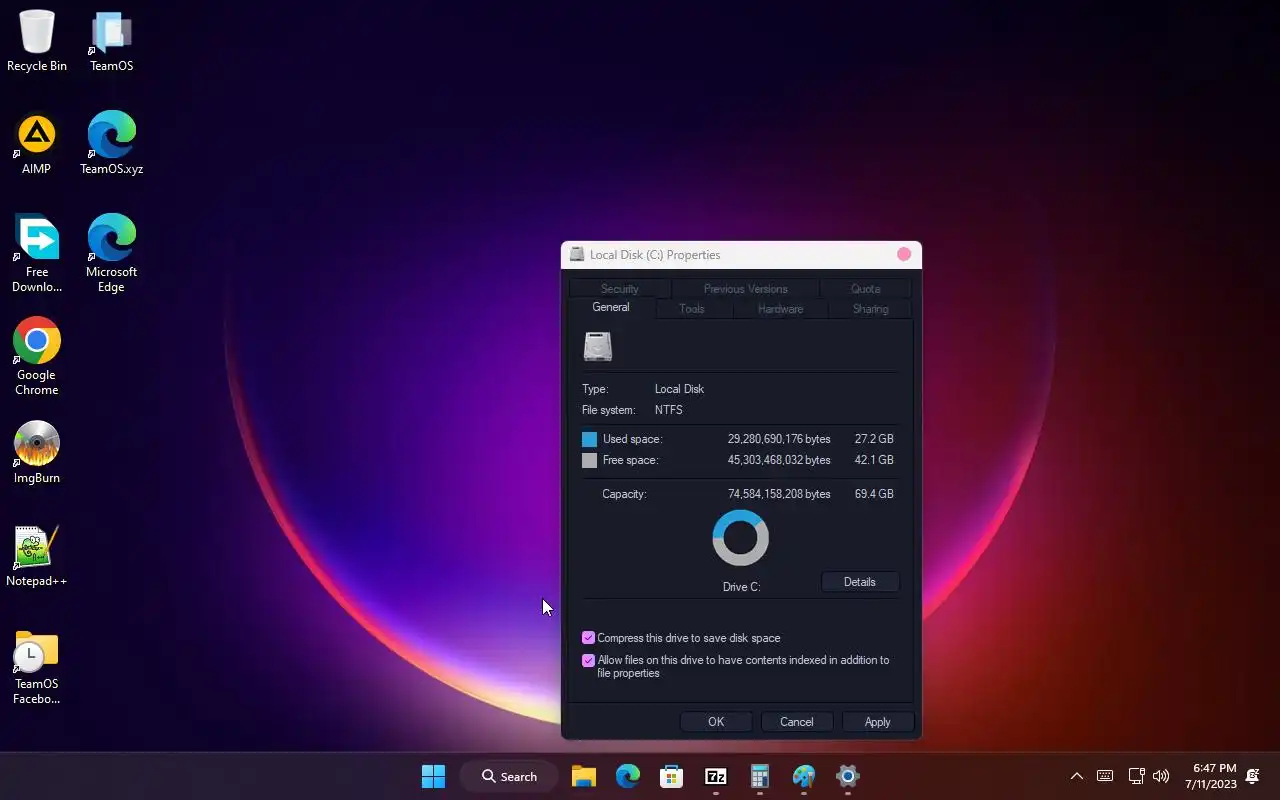Switch to the Security tab
Viewport: 1280px width, 800px height.
click(x=620, y=289)
